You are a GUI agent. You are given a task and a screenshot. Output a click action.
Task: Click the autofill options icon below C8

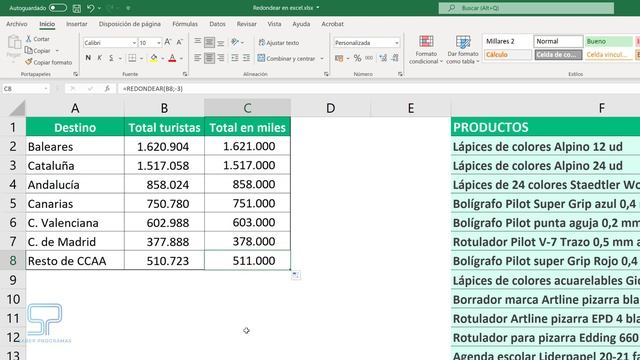coord(296,276)
